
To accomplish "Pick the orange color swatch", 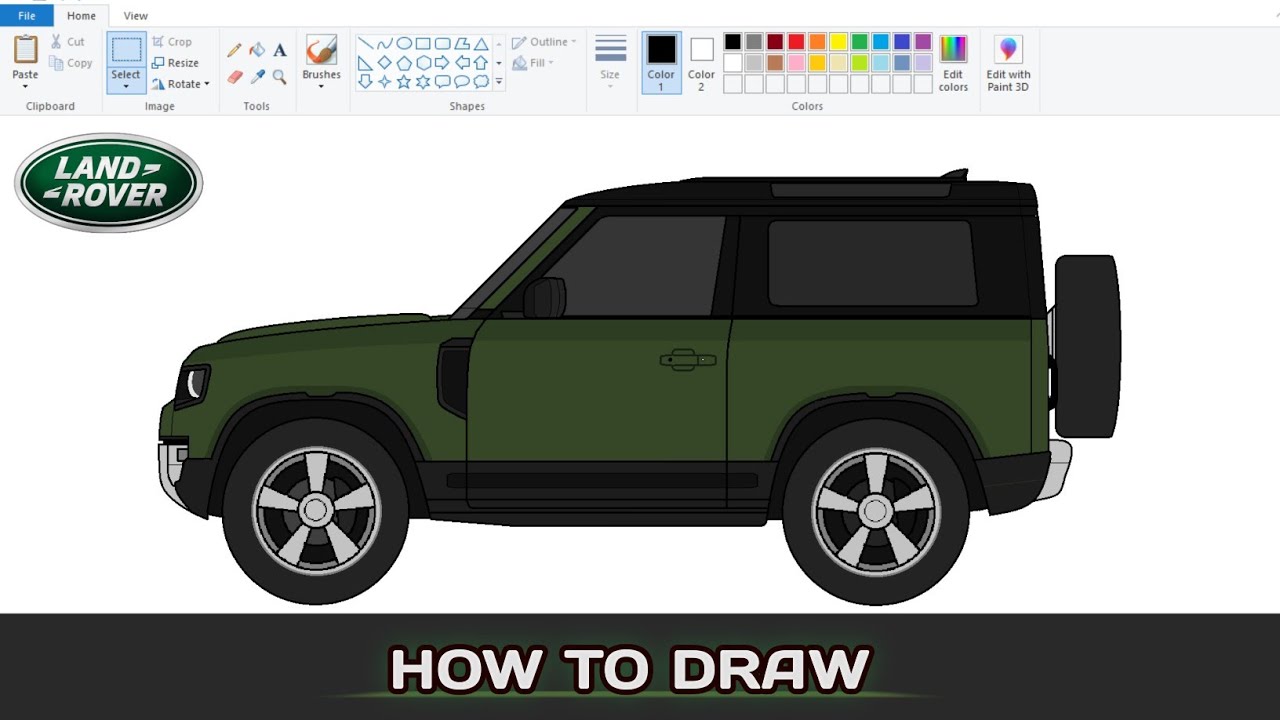I will tap(817, 42).
